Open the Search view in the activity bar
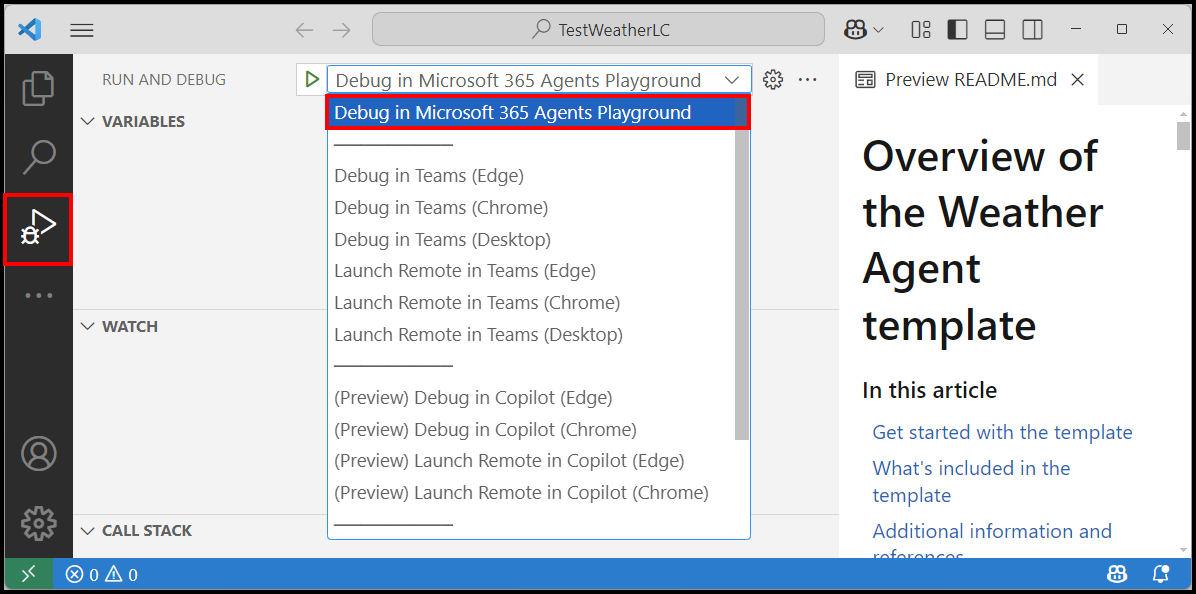The height and width of the screenshot is (594, 1196). tap(38, 157)
